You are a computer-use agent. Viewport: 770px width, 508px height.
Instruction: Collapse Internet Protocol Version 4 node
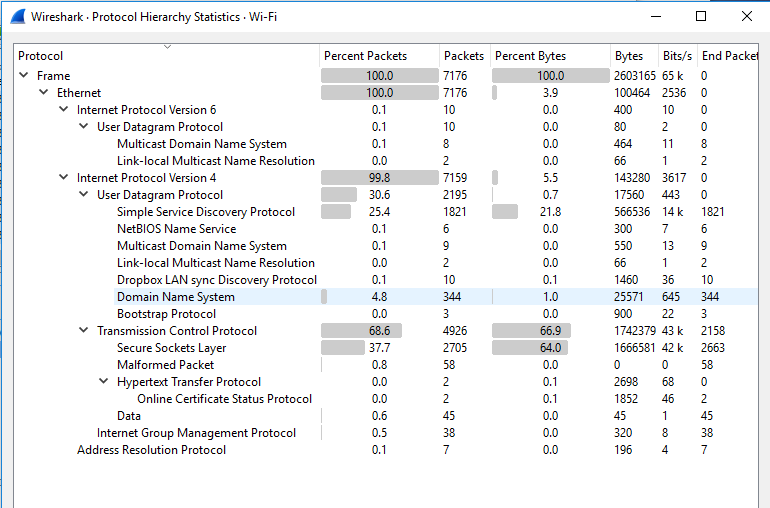(64, 177)
